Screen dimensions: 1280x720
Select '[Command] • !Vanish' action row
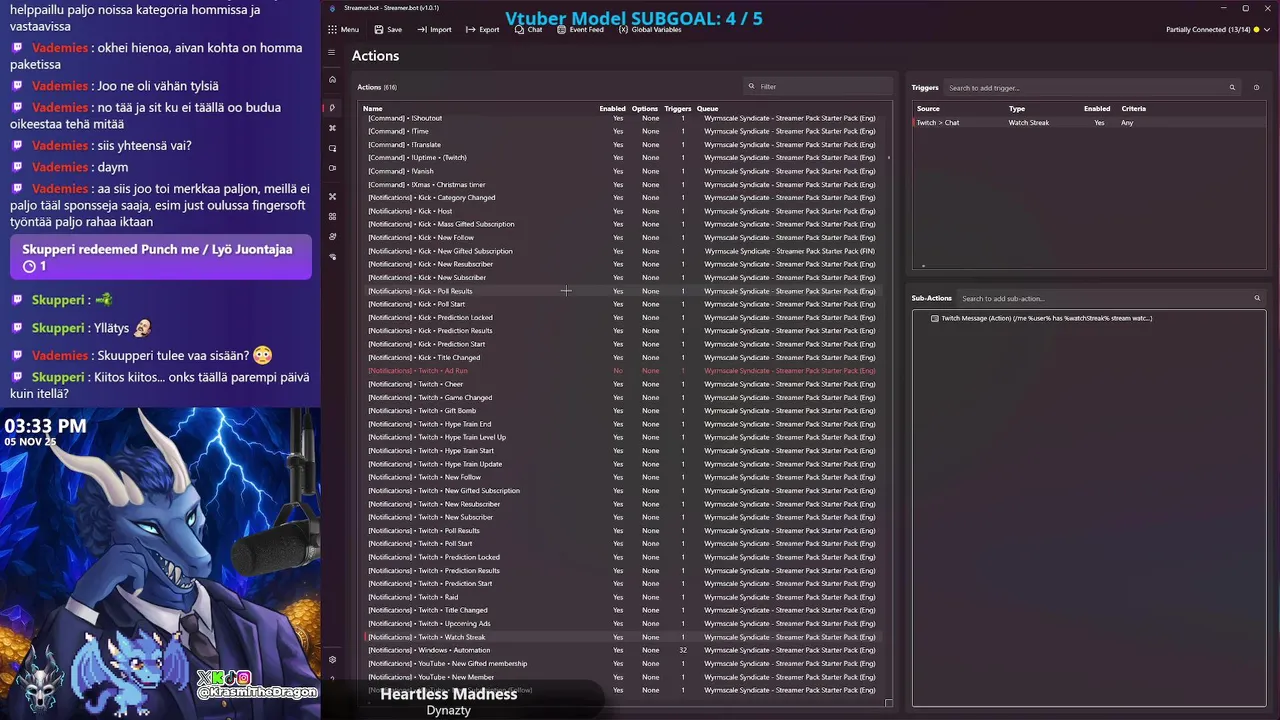(623, 171)
